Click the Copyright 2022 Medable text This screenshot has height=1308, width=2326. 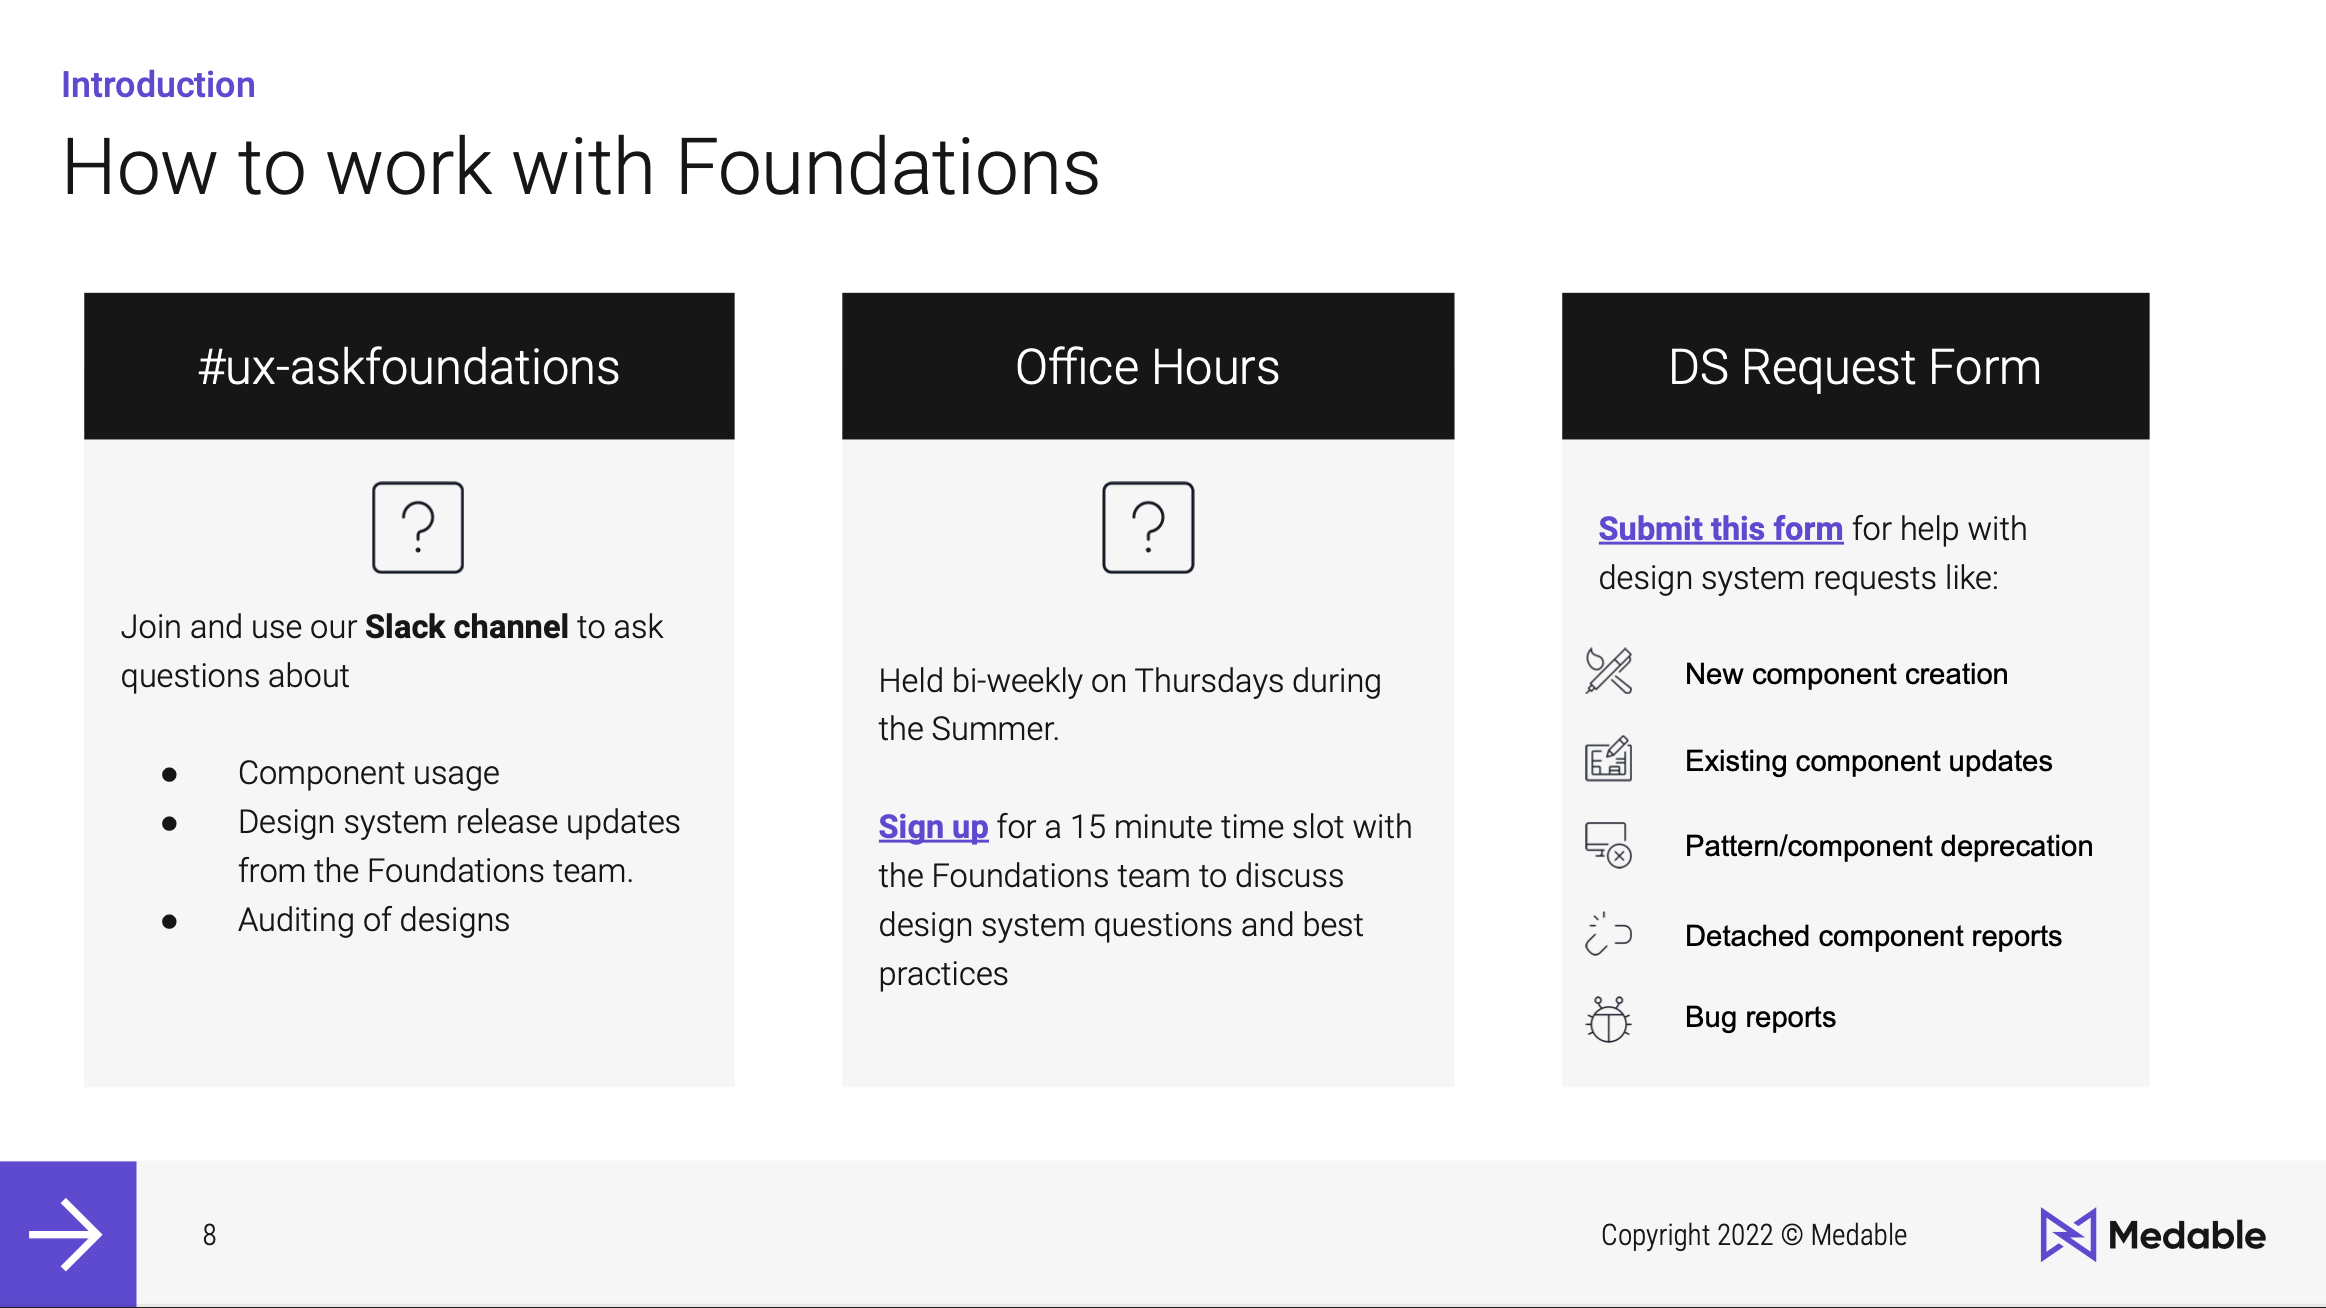1754,1234
